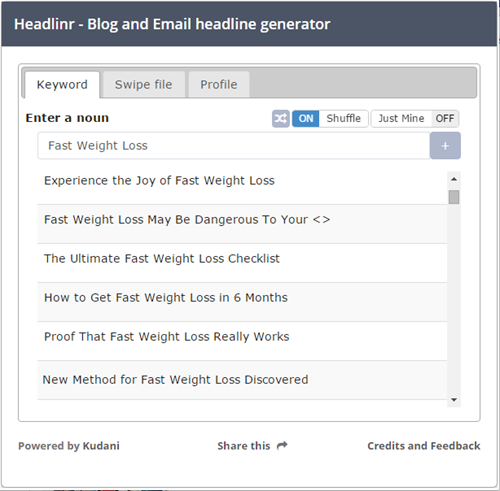Click the scroll down arrow
The width and height of the screenshot is (500, 491).
454,400
